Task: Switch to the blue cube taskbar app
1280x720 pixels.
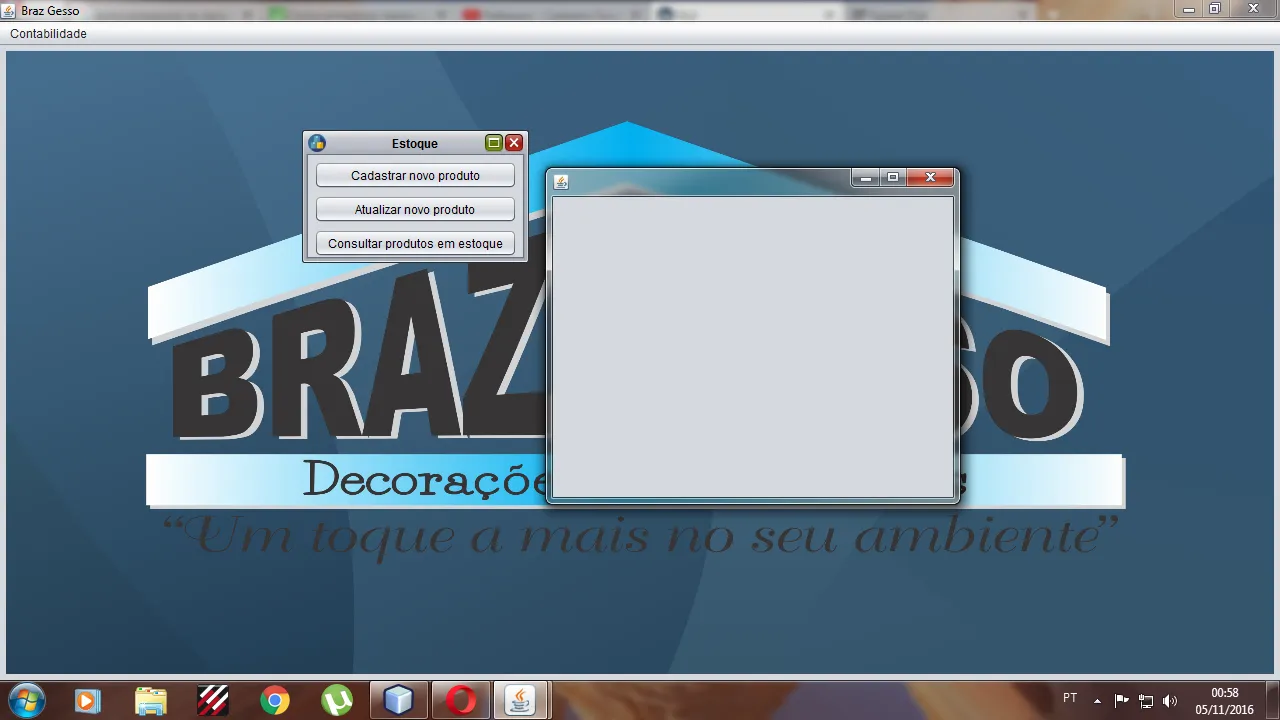Action: pyautogui.click(x=399, y=701)
